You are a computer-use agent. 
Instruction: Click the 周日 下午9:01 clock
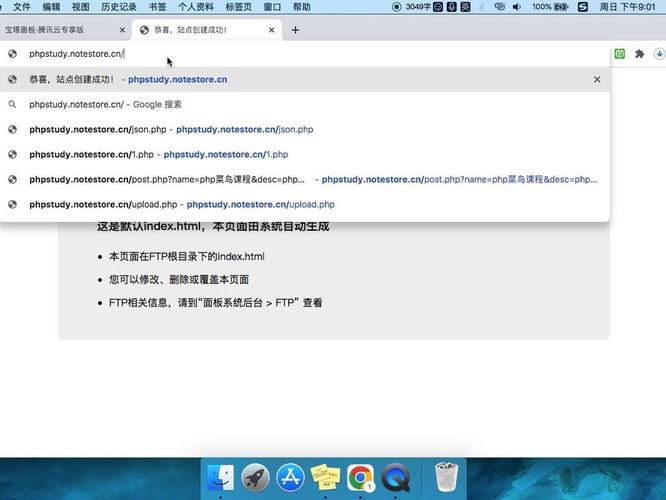pyautogui.click(x=627, y=7)
